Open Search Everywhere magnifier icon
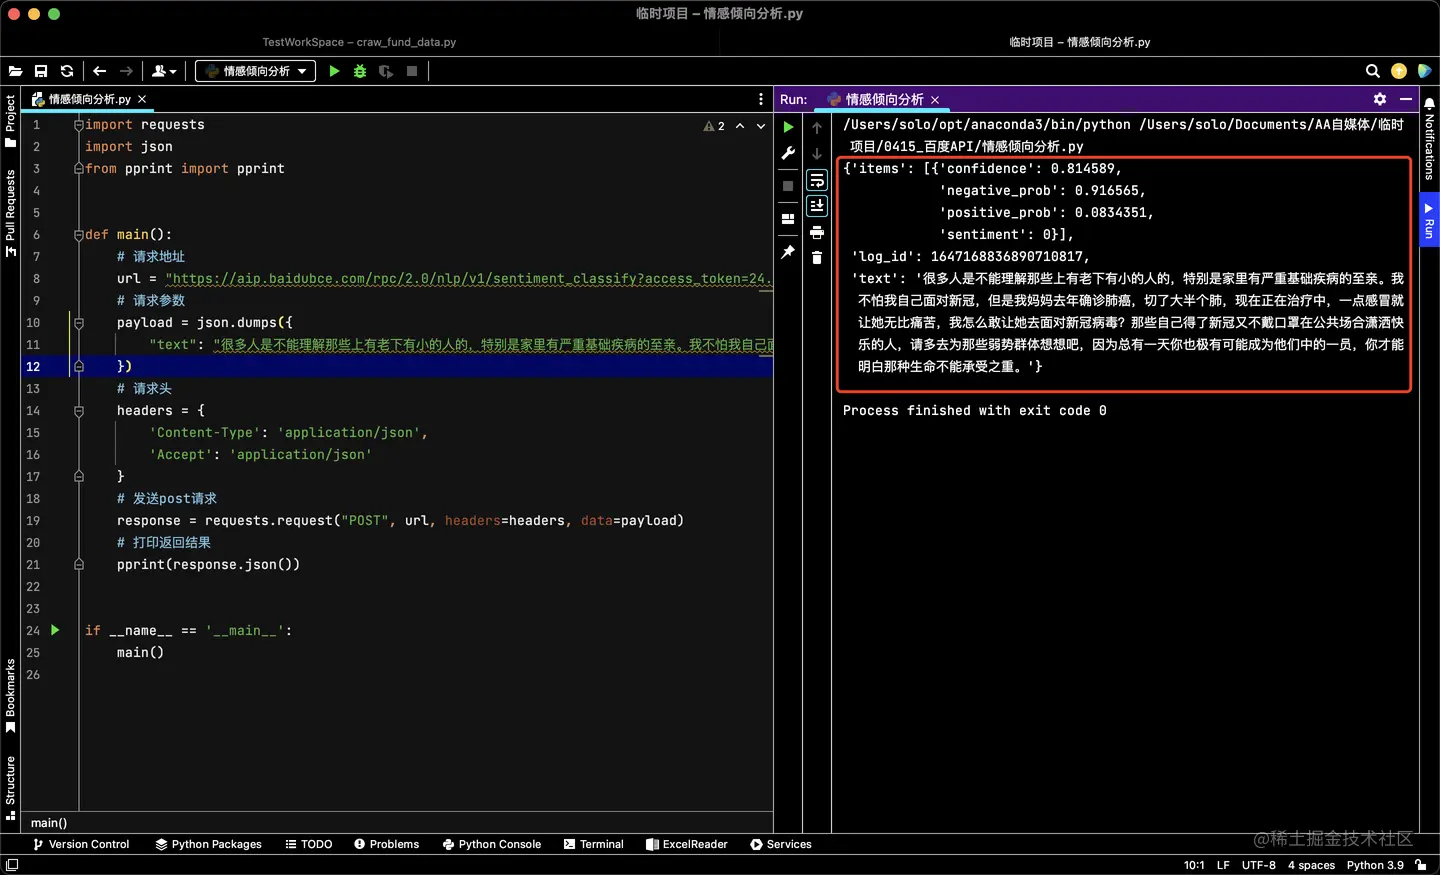 pyautogui.click(x=1373, y=71)
